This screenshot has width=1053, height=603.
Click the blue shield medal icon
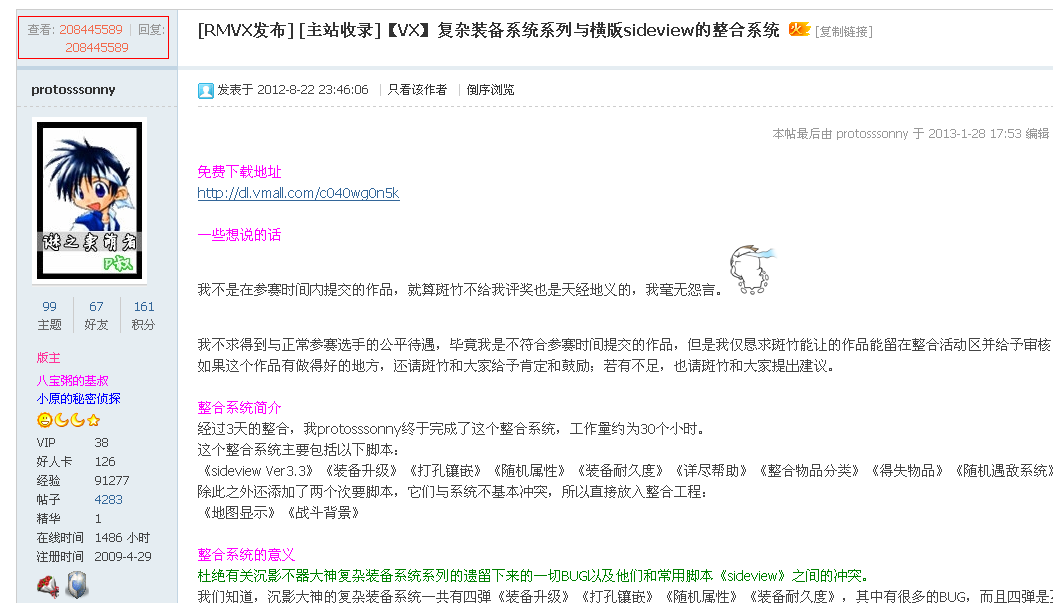click(x=77, y=585)
